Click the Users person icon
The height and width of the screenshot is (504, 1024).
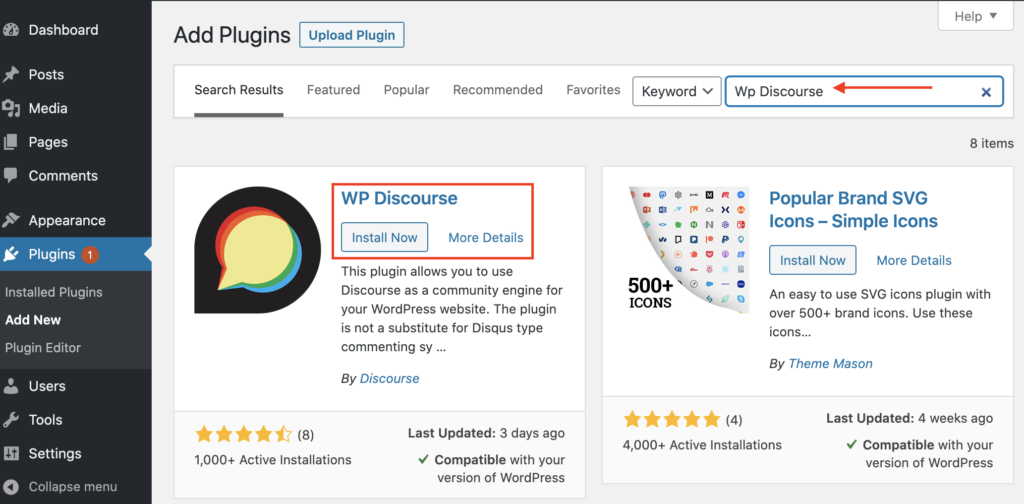pos(10,386)
